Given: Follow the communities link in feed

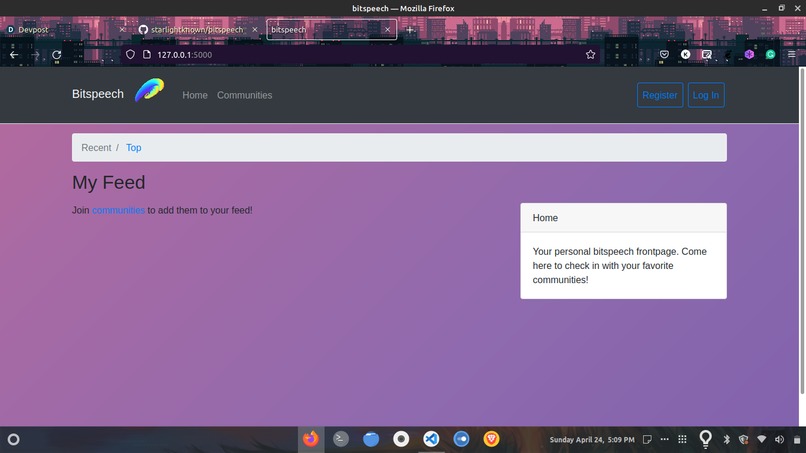Looking at the screenshot, I should coord(118,210).
